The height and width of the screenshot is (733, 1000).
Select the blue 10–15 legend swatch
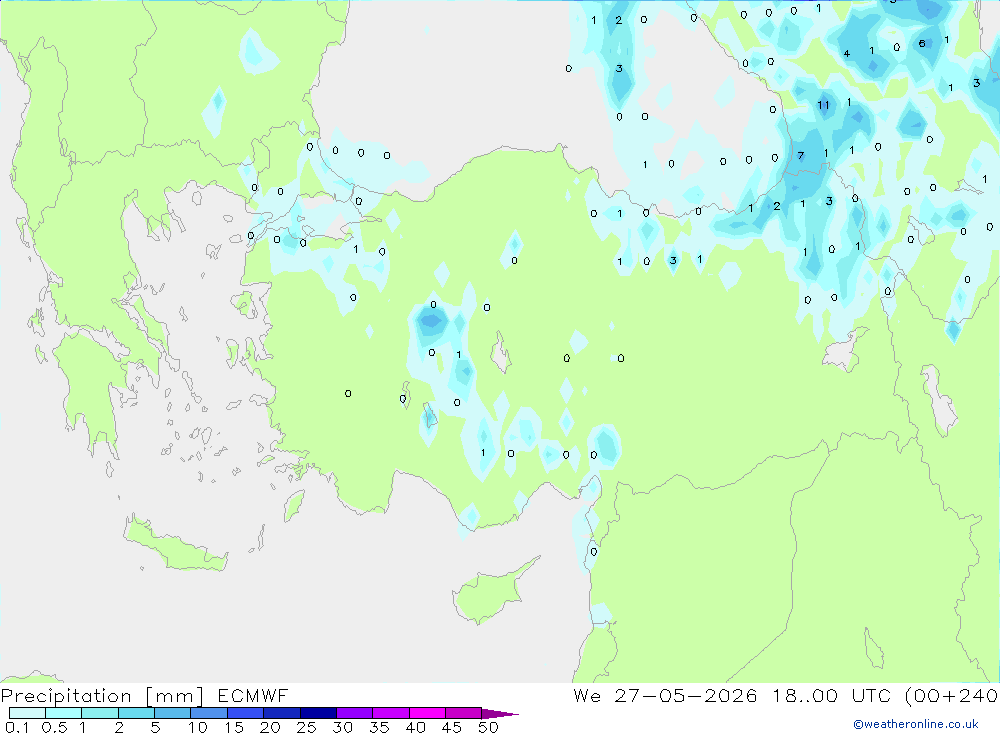(x=209, y=713)
